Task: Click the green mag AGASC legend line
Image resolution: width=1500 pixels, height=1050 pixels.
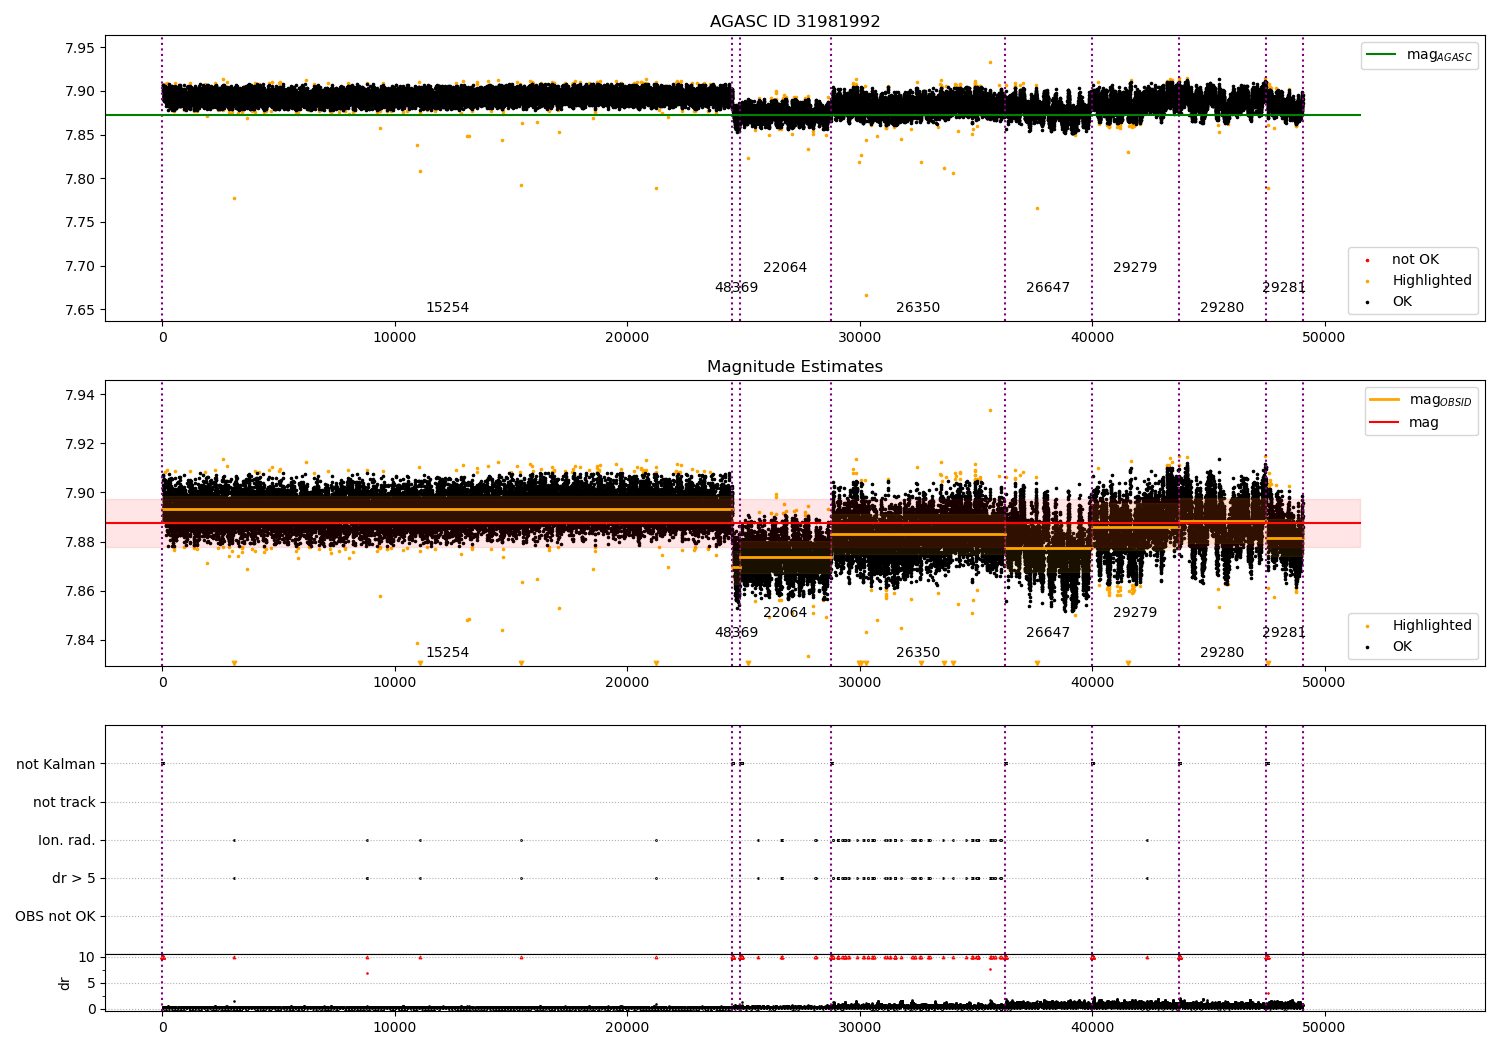Action: tap(1383, 55)
